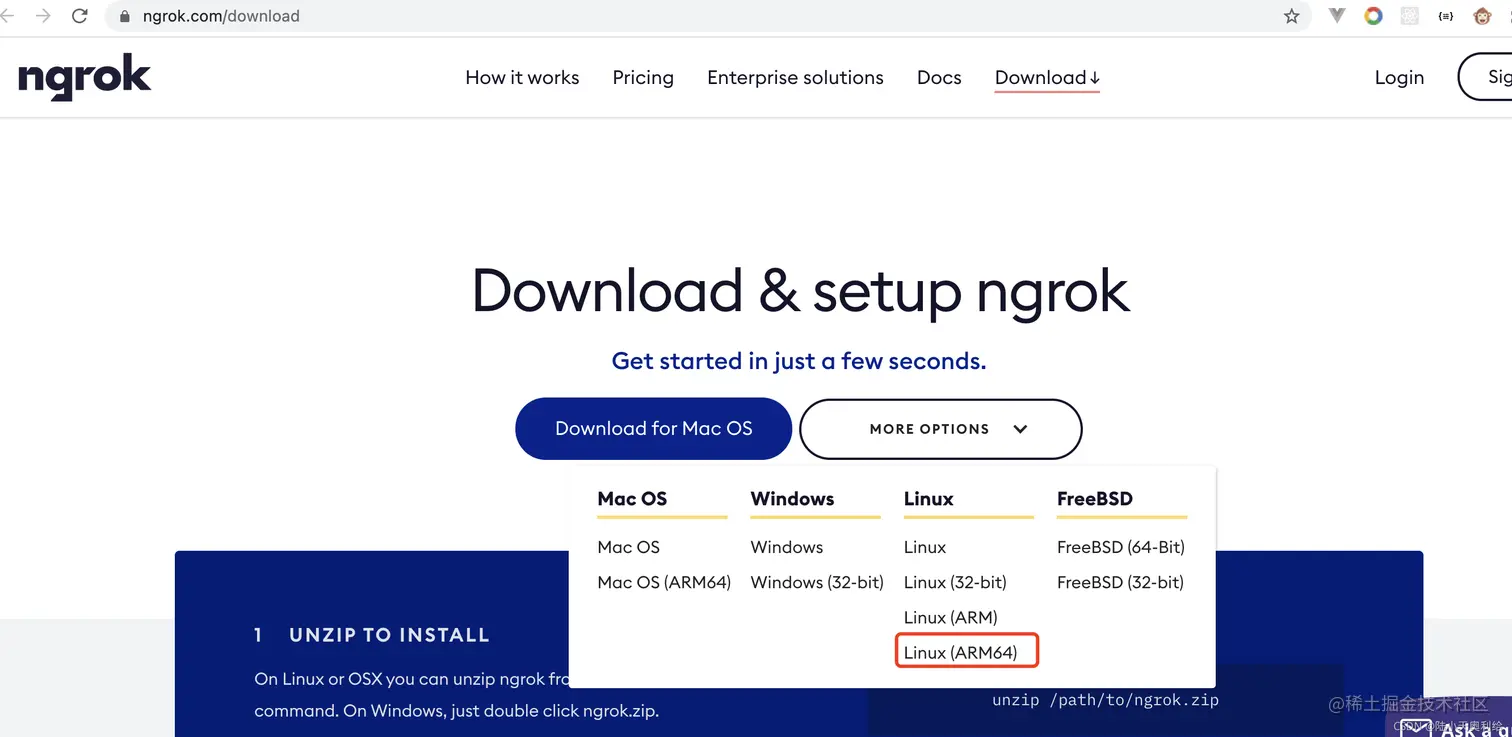The width and height of the screenshot is (1512, 737).
Task: Click the FreeBSD column heading
Action: click(x=1095, y=499)
